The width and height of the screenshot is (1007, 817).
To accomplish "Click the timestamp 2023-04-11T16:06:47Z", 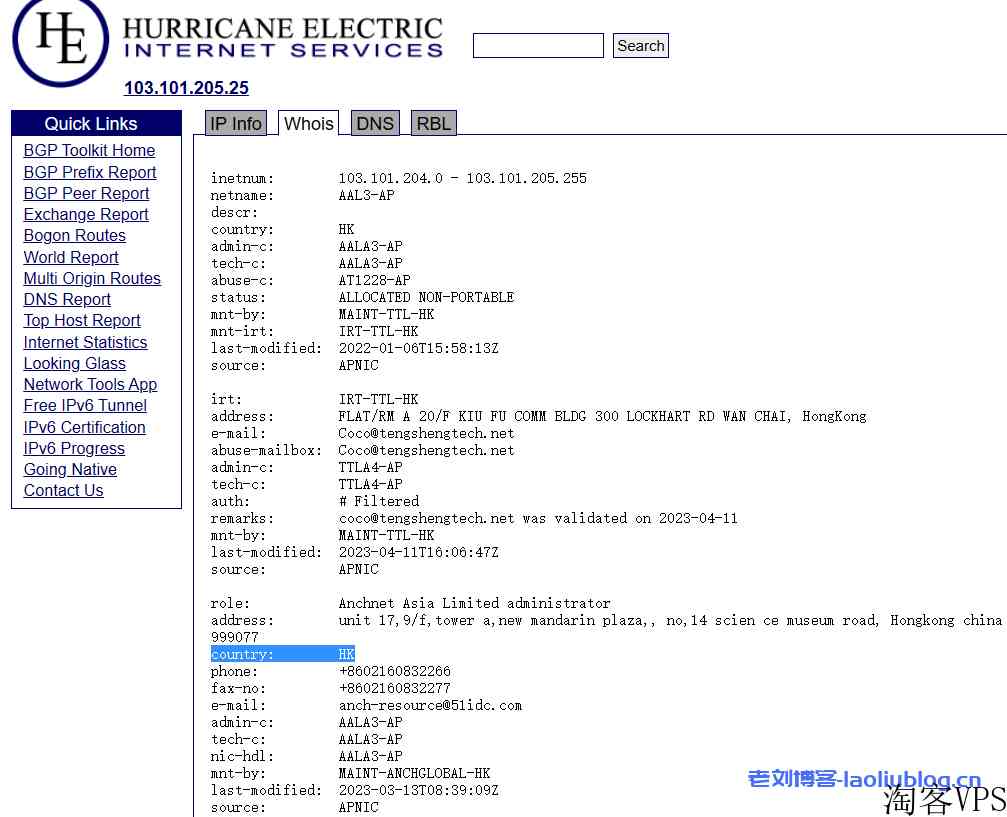I will point(418,552).
